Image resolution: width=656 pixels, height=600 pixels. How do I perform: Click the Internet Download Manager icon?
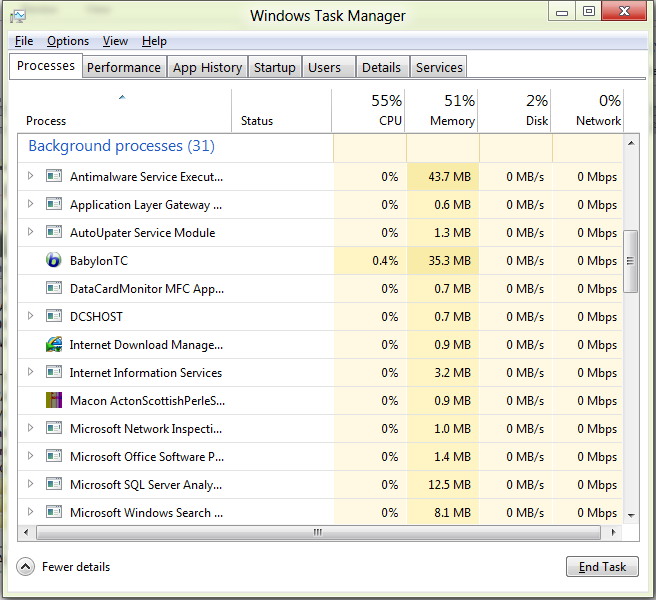54,344
